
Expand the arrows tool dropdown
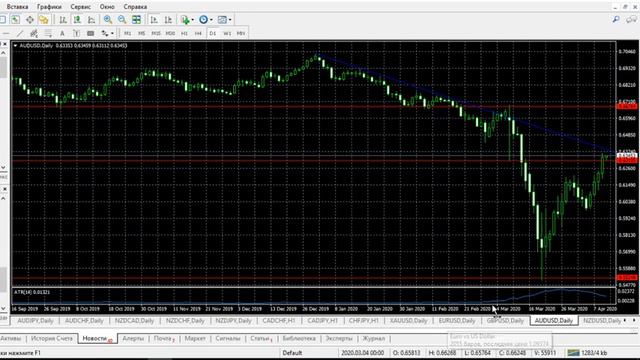[x=112, y=33]
